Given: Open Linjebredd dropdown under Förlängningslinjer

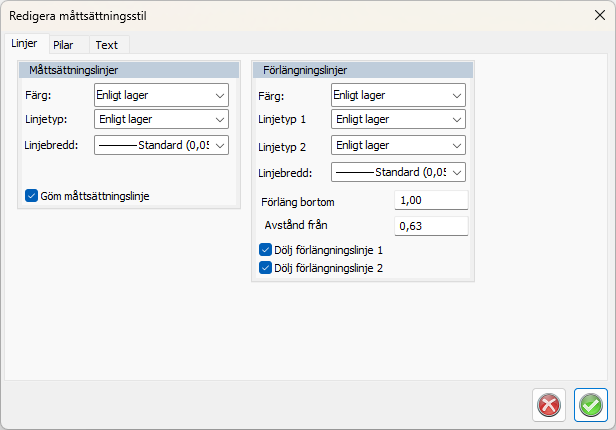Looking at the screenshot, I should click(398, 172).
